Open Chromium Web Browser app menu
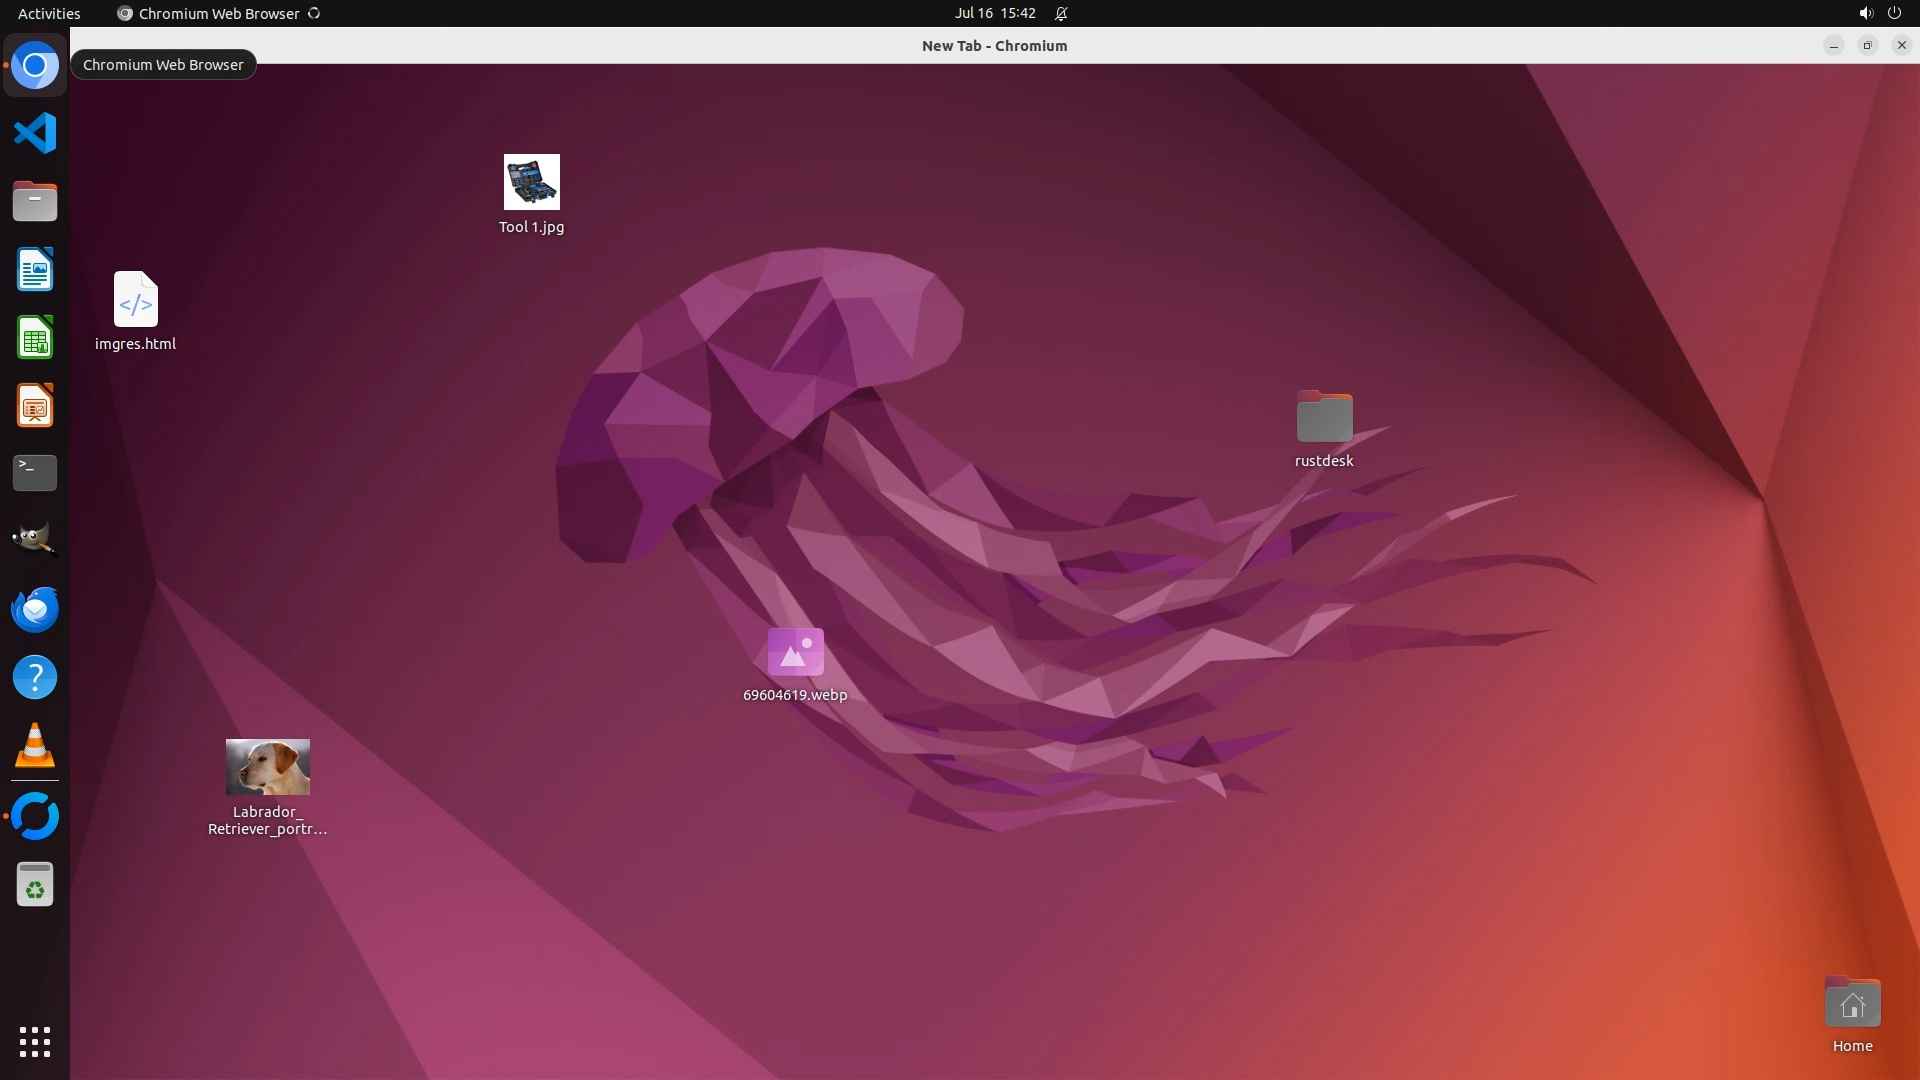The width and height of the screenshot is (1920, 1080). 218,13
